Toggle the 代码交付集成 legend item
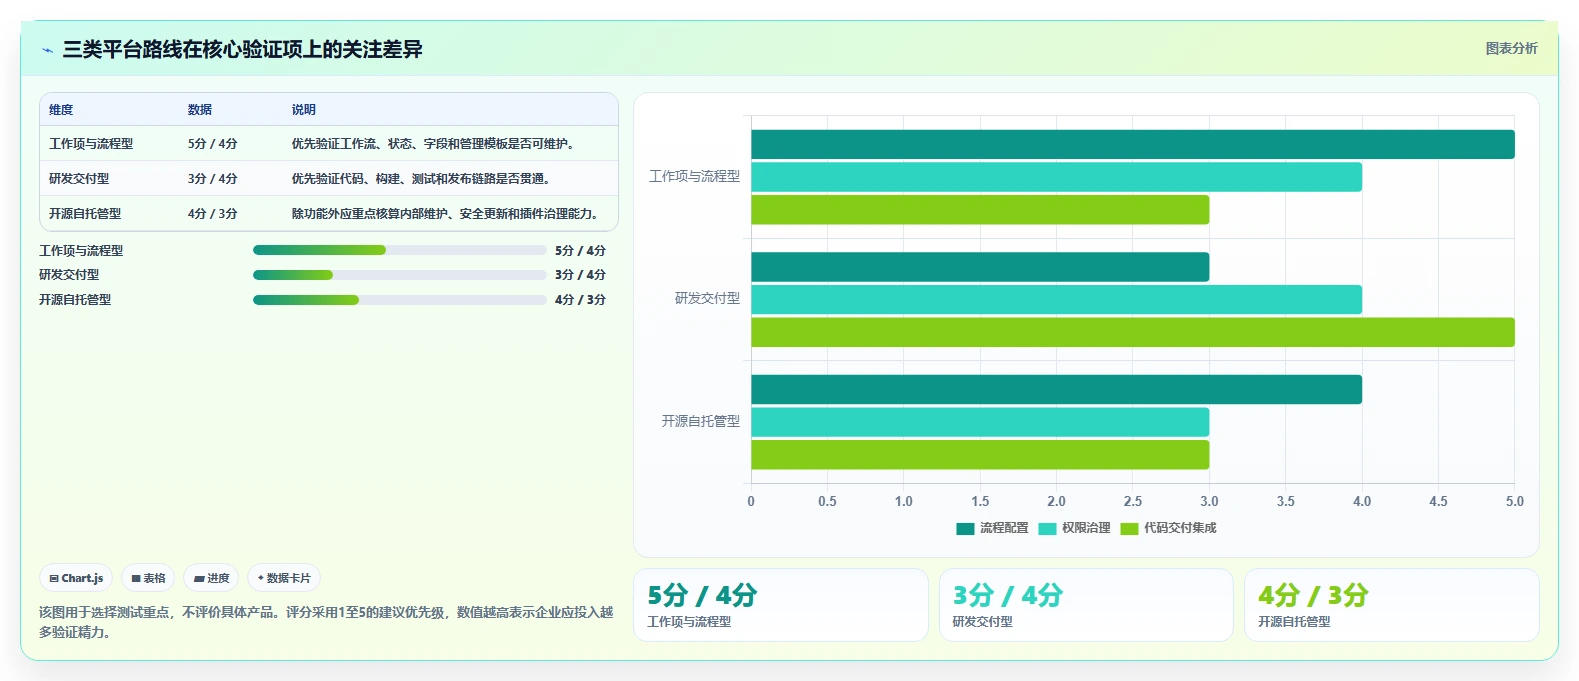The image size is (1579, 681). pyautogui.click(x=1168, y=528)
